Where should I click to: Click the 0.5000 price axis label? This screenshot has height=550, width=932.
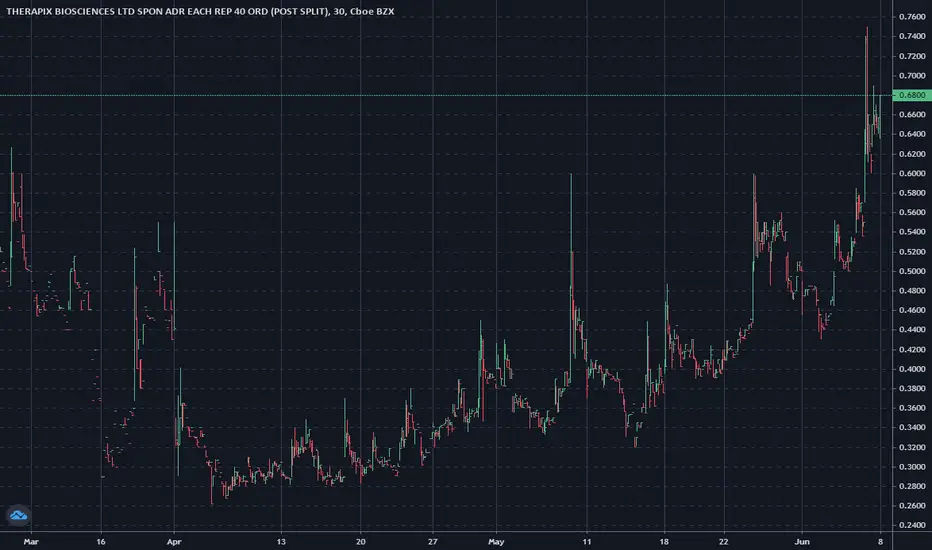(912, 271)
